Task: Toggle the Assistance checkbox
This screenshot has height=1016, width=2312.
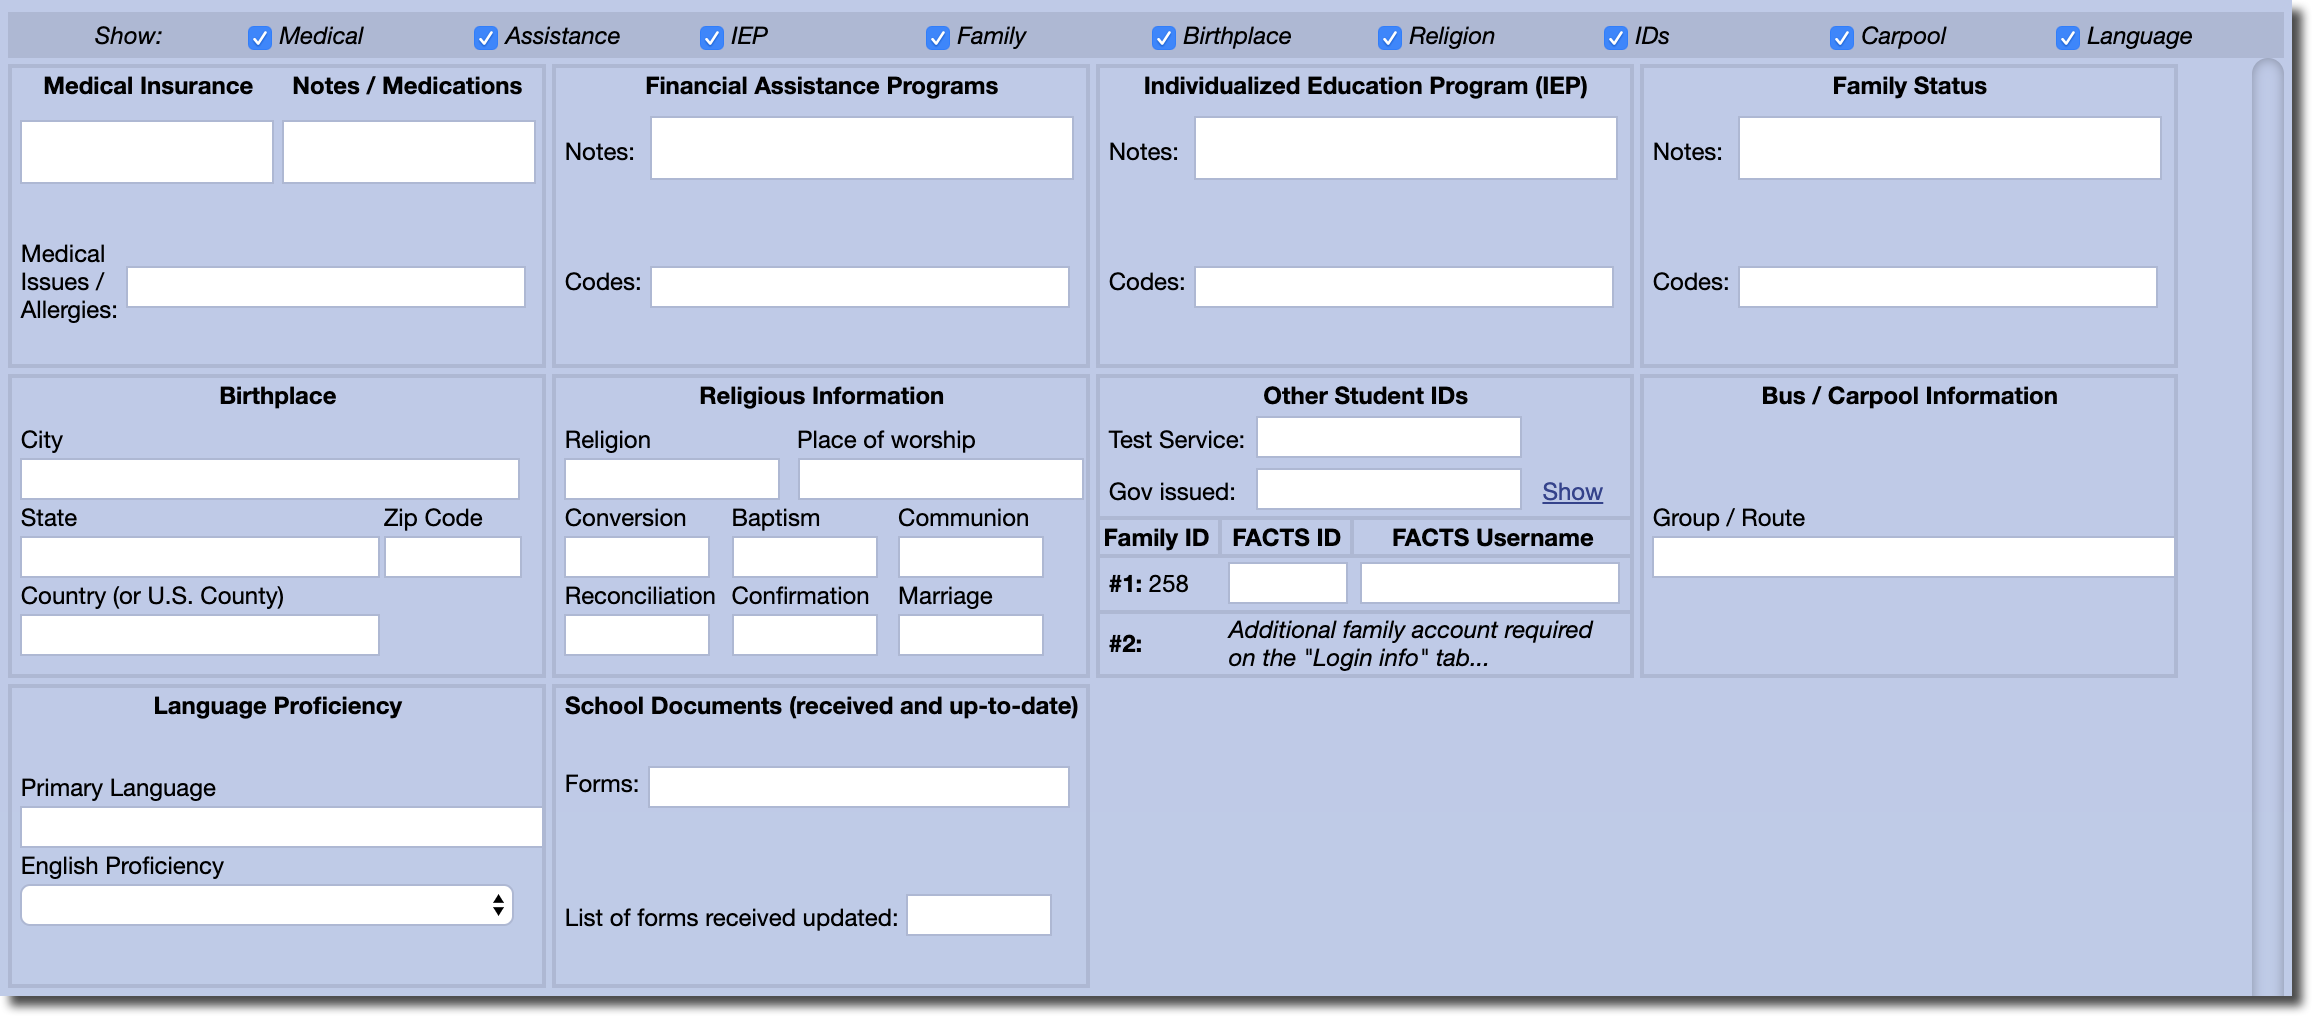Action: pyautogui.click(x=485, y=38)
